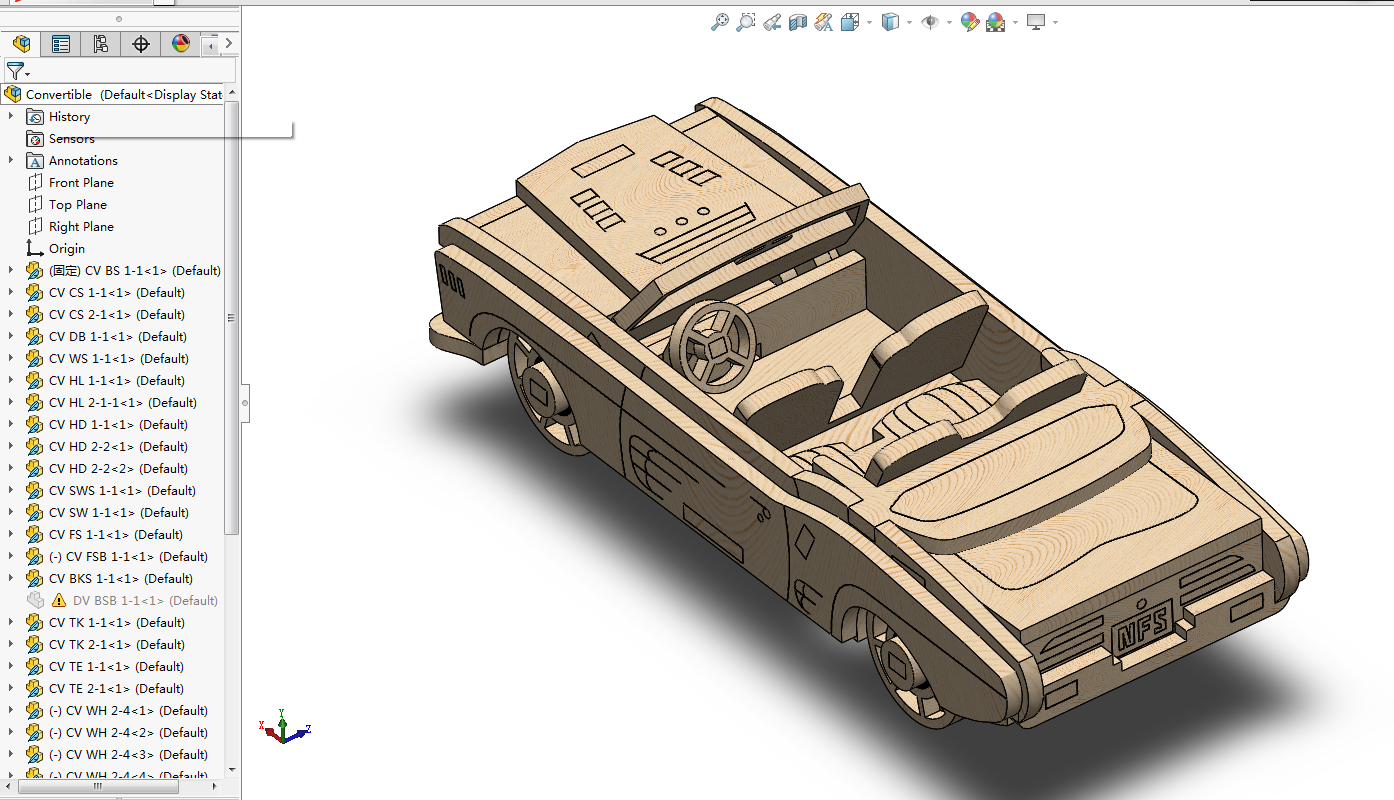Switch to the DisplayManager tab

[x=181, y=43]
